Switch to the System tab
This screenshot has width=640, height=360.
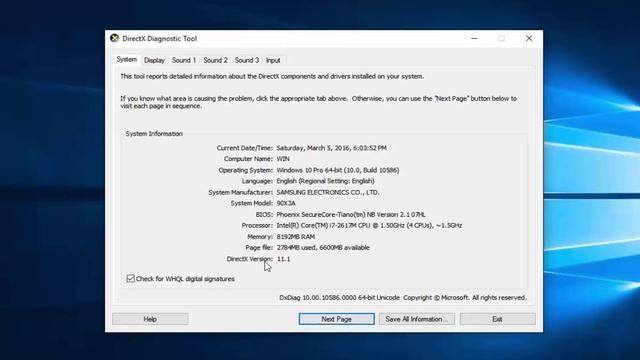(x=127, y=60)
